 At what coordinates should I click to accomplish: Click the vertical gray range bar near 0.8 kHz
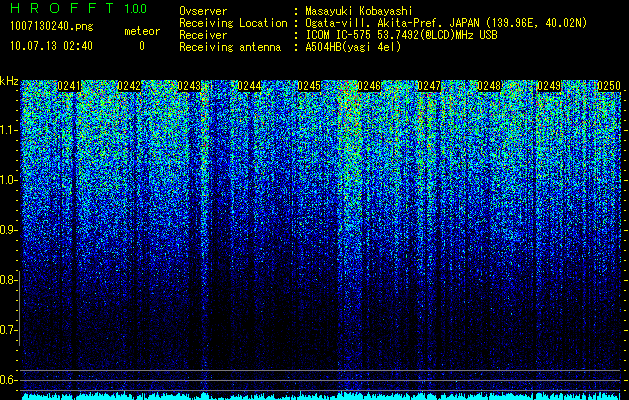point(19,308)
